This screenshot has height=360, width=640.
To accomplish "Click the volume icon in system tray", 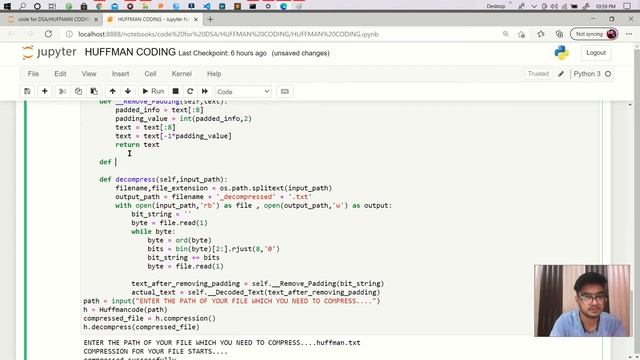I will [554, 6].
